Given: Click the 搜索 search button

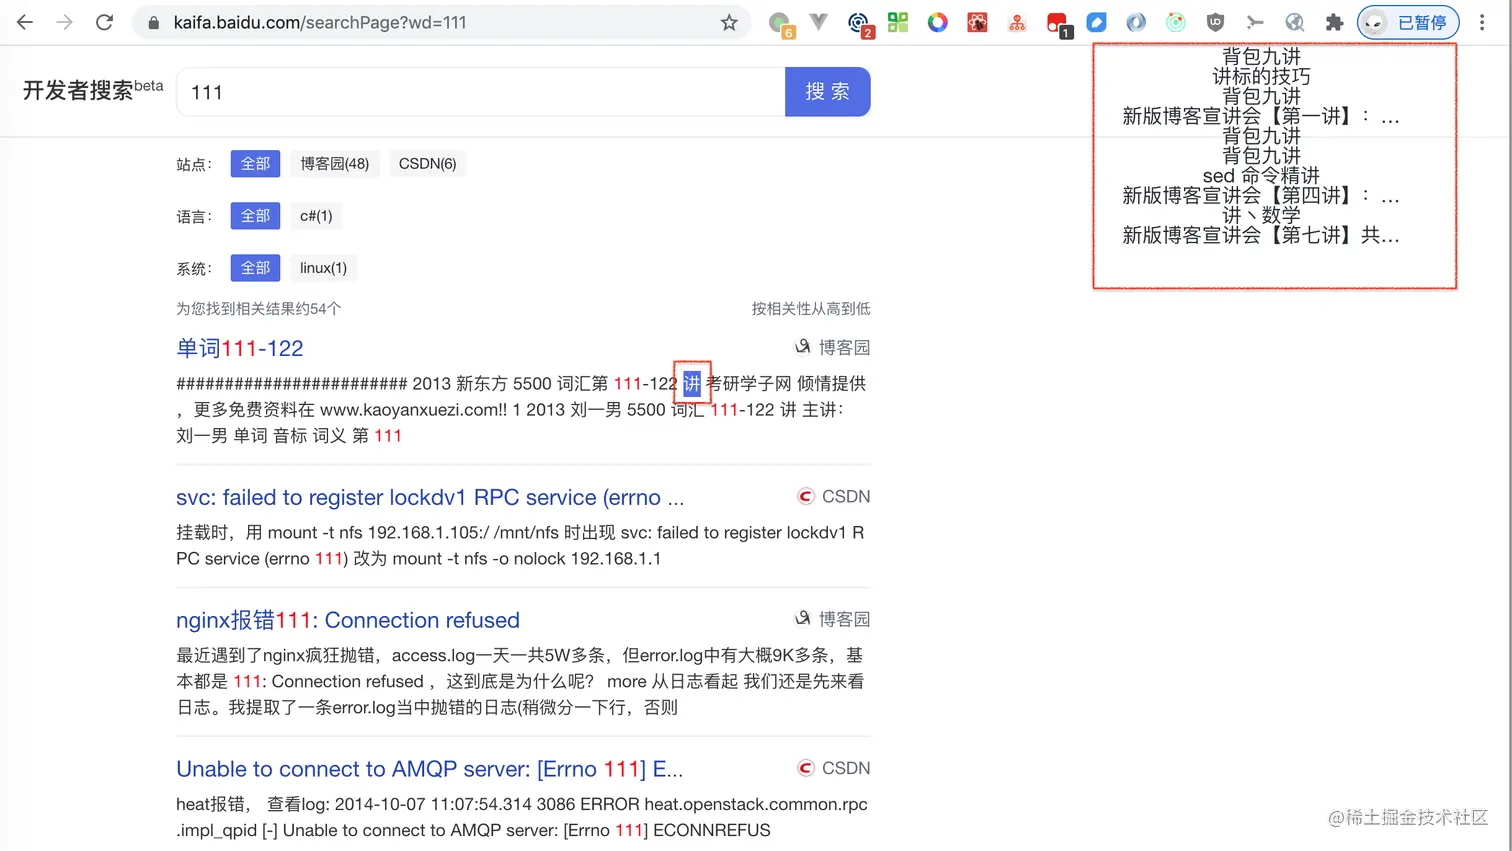Looking at the screenshot, I should click(x=827, y=92).
